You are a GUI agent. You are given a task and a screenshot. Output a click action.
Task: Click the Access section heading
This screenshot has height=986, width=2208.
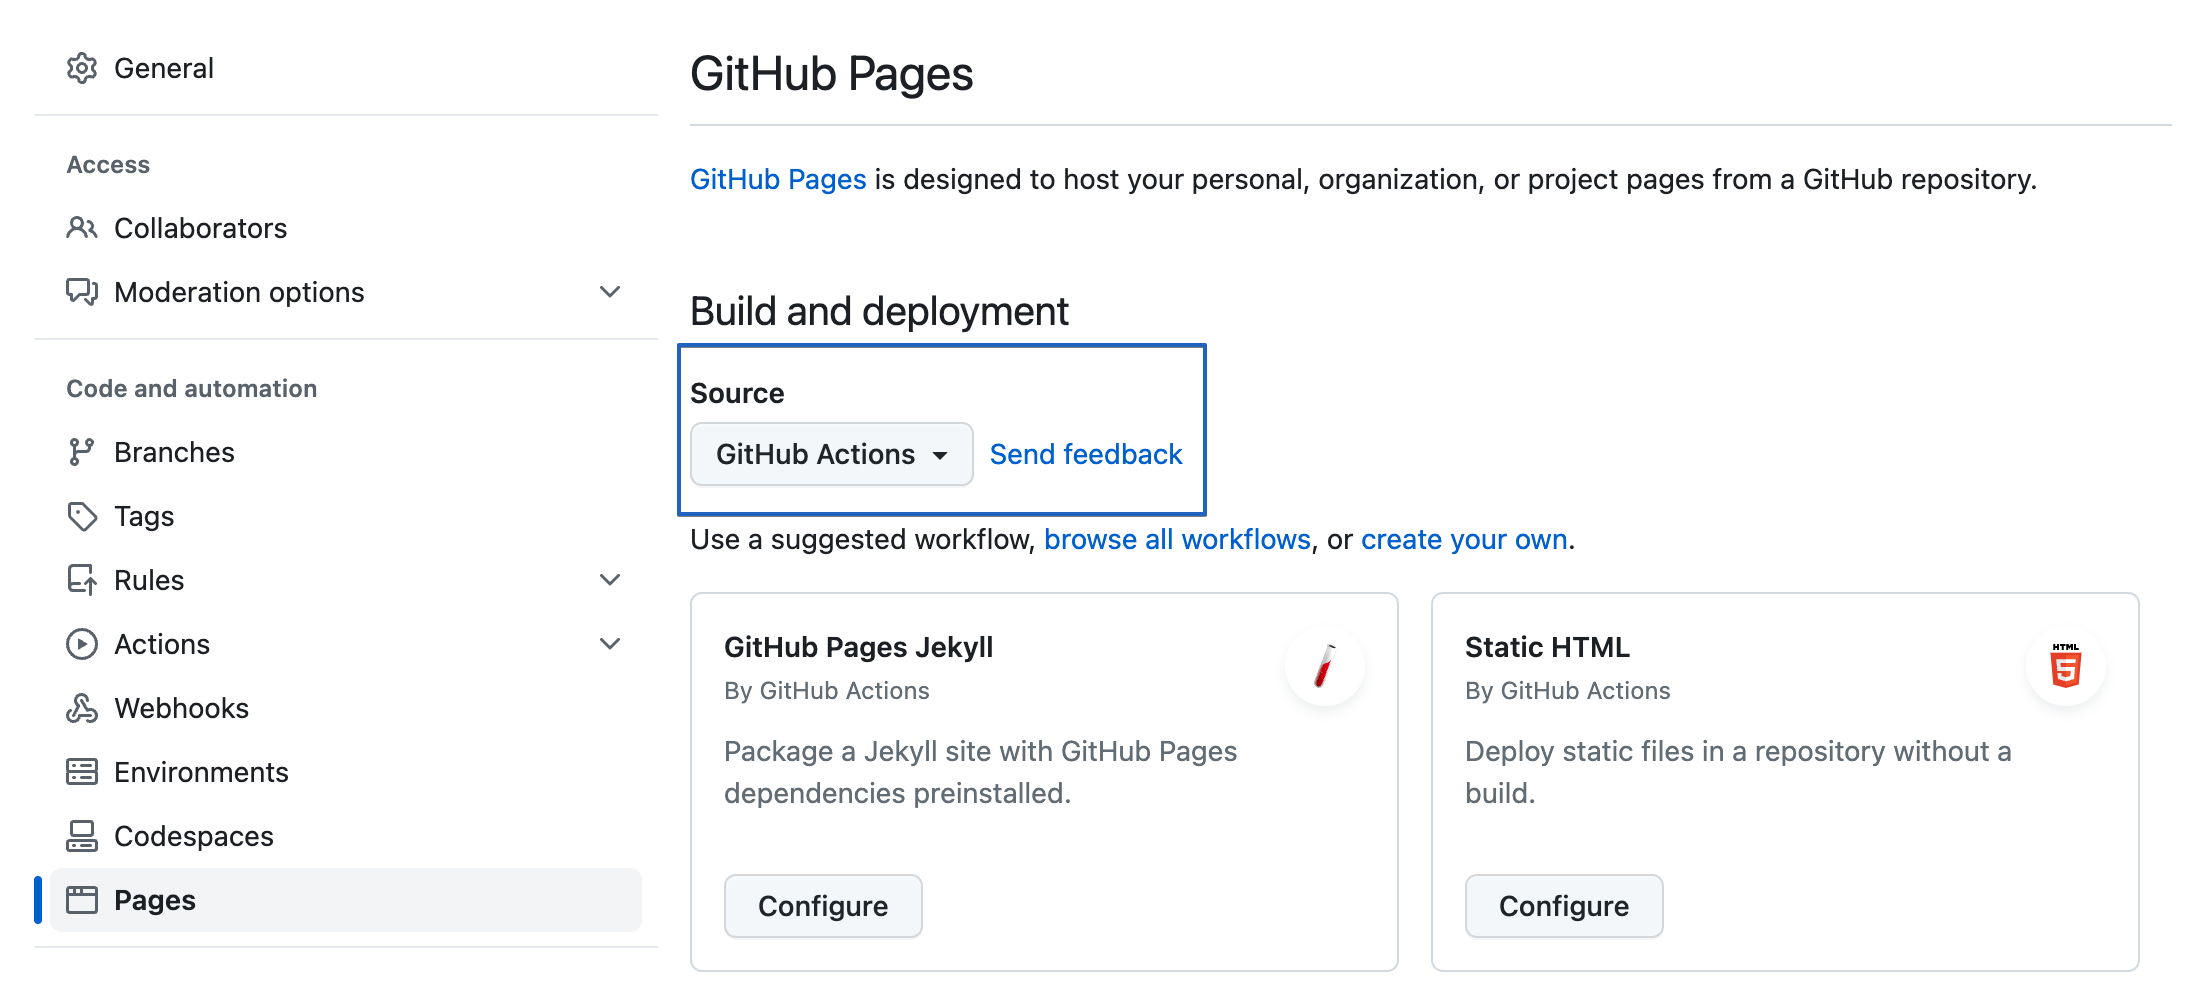(108, 165)
